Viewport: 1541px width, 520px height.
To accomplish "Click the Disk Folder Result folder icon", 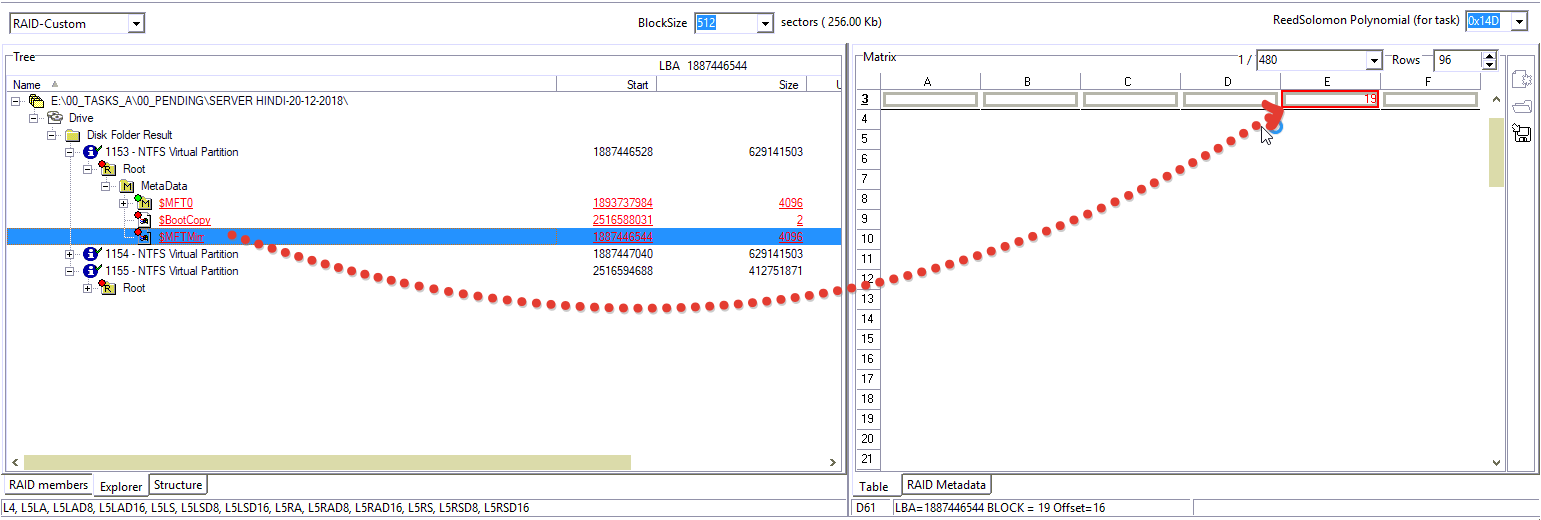I will tap(73, 135).
